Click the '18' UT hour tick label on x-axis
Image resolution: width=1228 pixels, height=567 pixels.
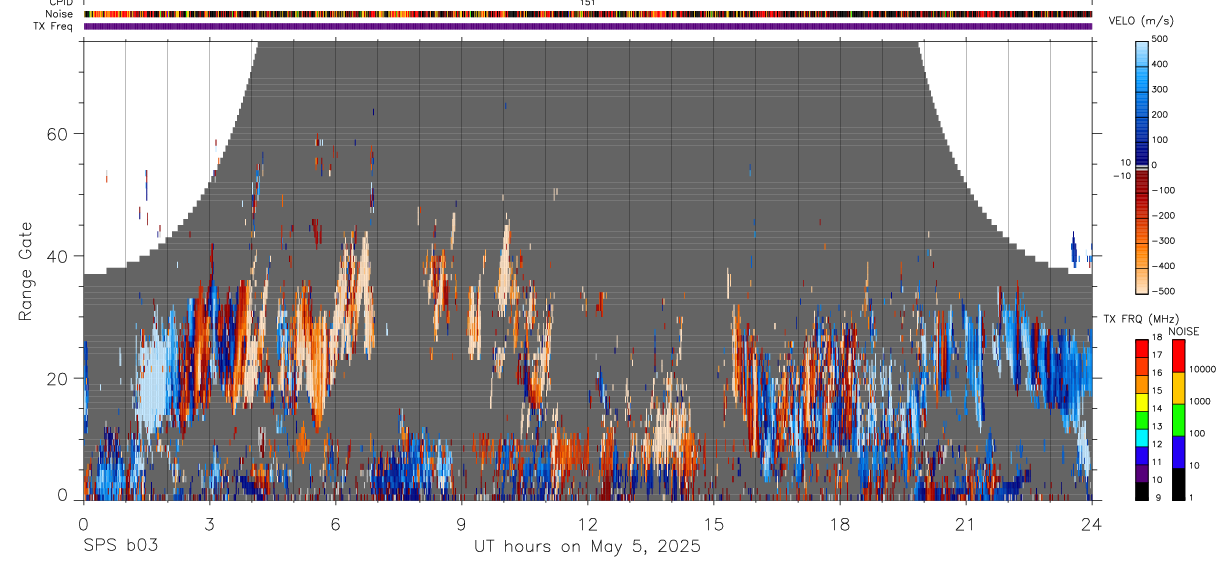(840, 523)
